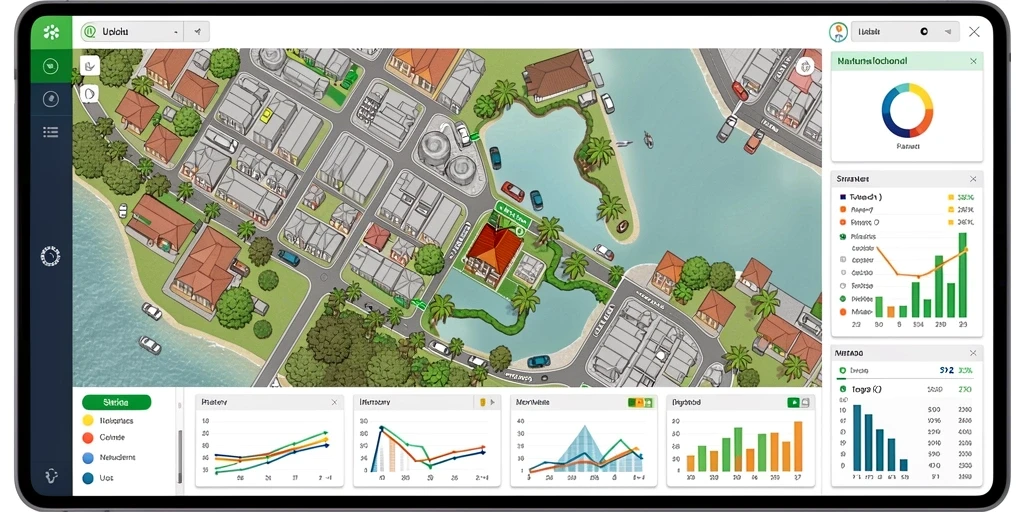Toggle the dark blue dot legend item
This screenshot has width=1024, height=512.
[x=88, y=478]
